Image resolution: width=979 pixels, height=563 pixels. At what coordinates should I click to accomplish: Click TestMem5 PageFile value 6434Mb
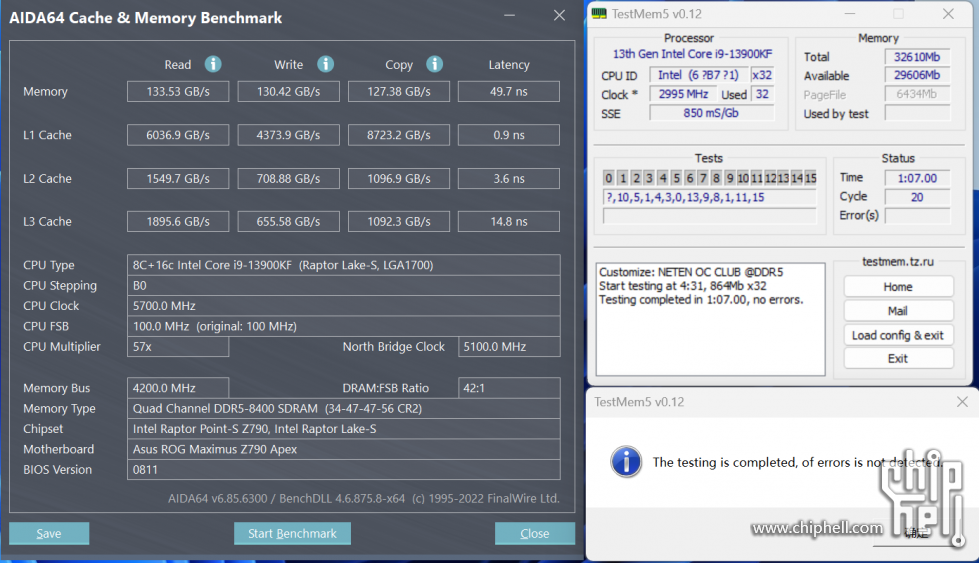coord(917,94)
